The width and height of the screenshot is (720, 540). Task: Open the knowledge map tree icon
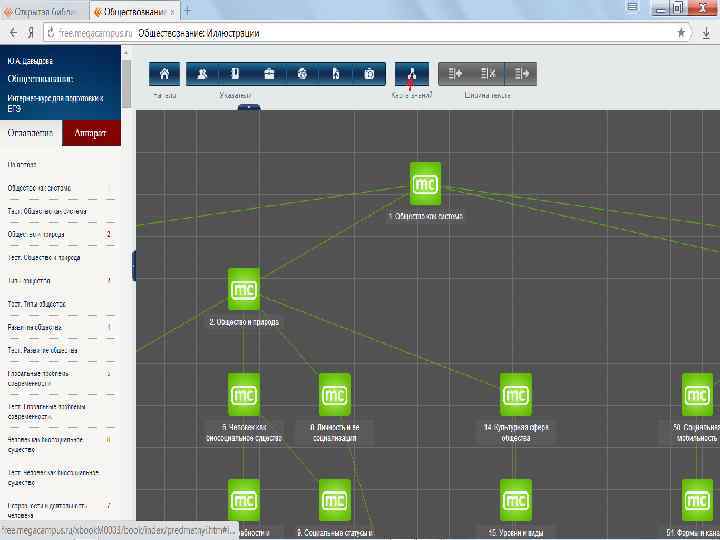(412, 73)
